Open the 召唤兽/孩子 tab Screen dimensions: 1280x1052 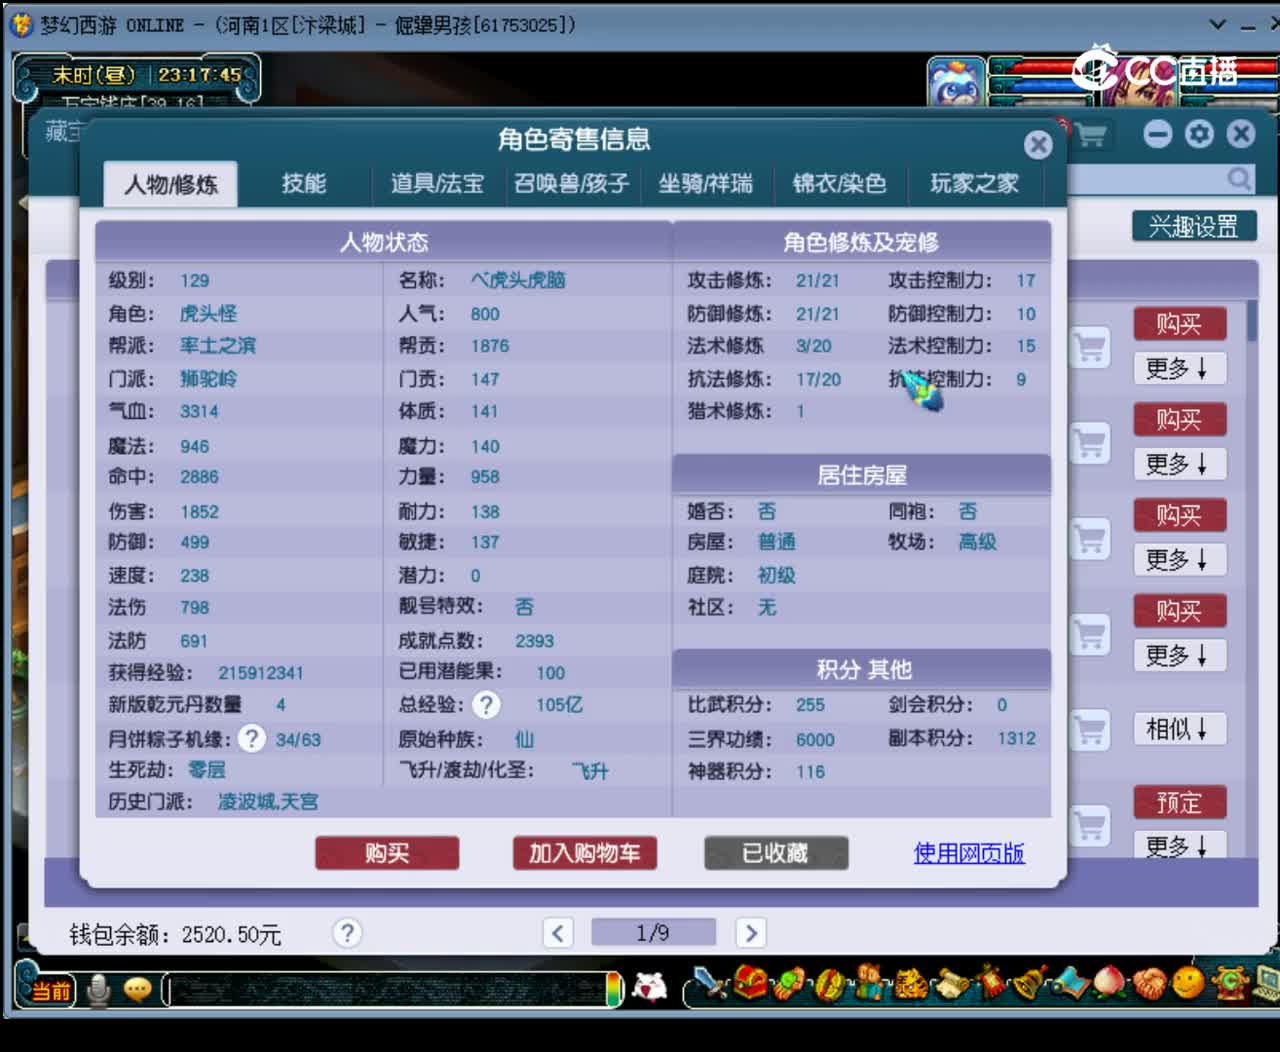571,183
